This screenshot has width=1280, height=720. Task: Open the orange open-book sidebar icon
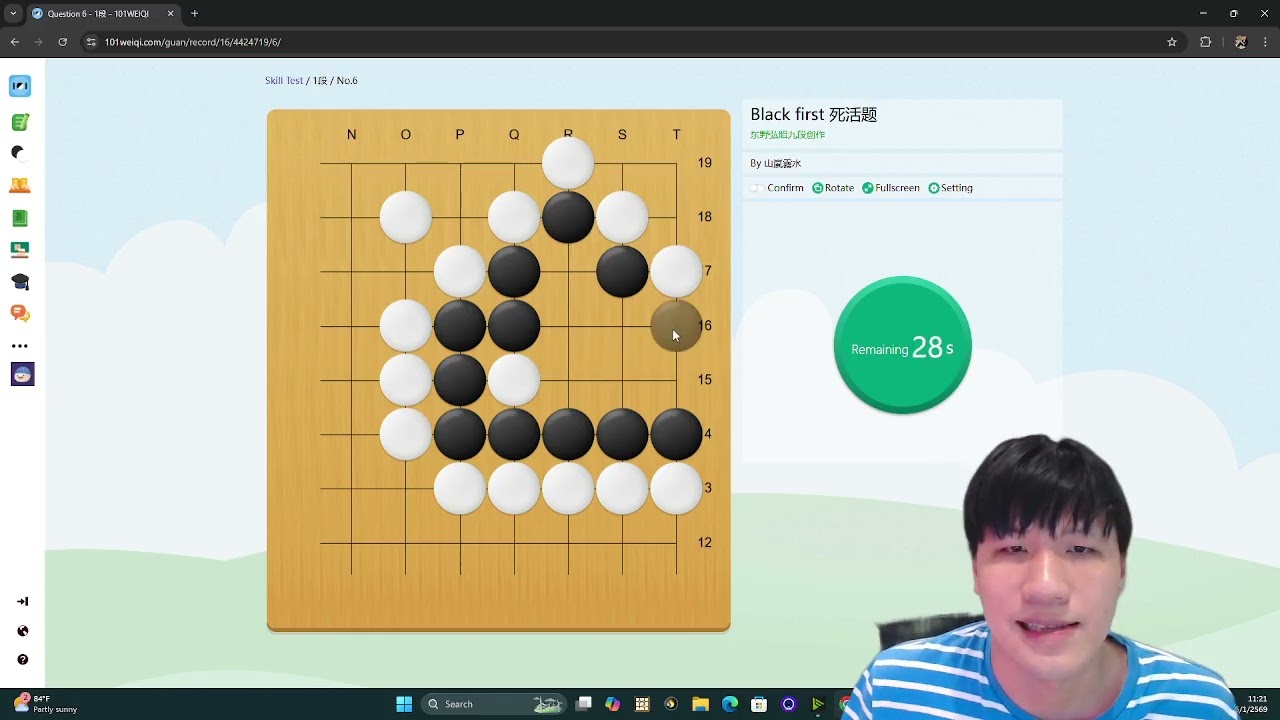[x=20, y=185]
